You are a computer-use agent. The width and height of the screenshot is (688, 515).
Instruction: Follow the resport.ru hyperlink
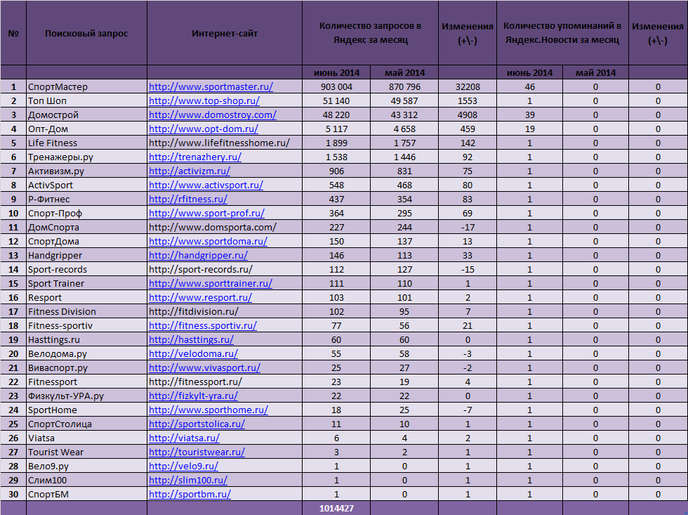coord(200,297)
